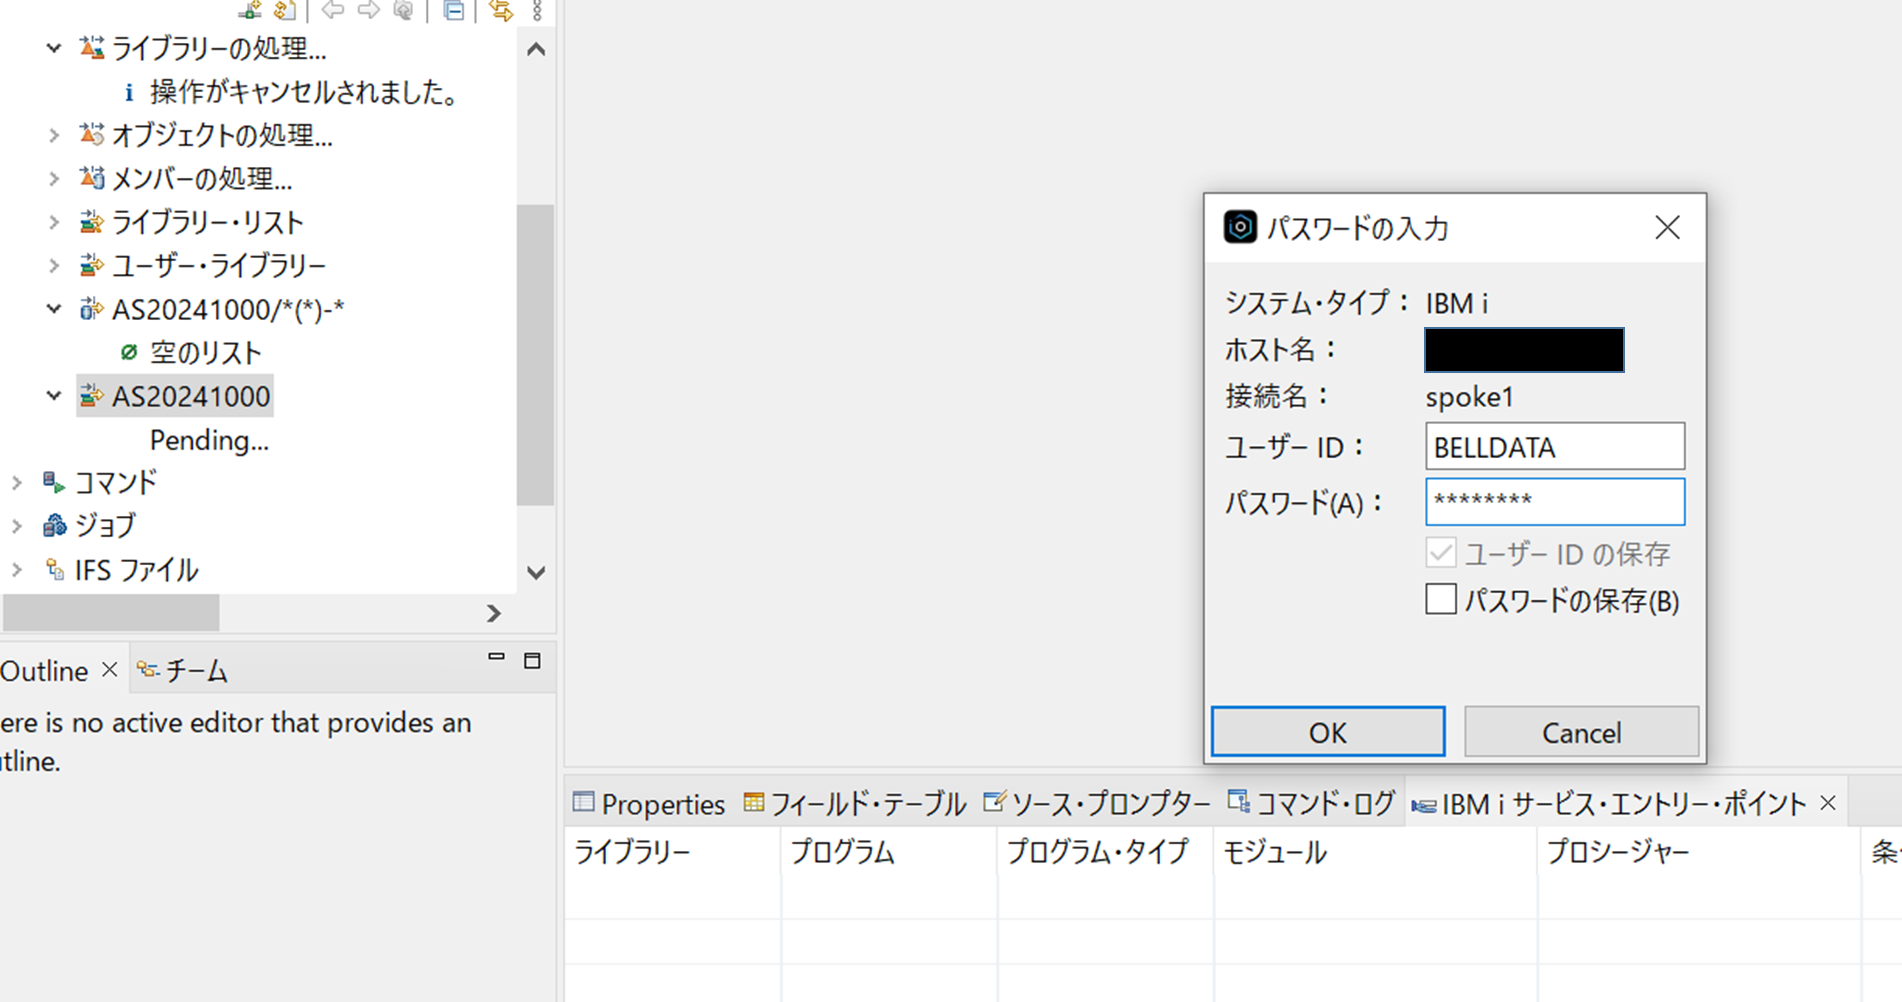The image size is (1902, 1002).
Task: Click the tree's scroll-right arrow
Action: pos(493,613)
